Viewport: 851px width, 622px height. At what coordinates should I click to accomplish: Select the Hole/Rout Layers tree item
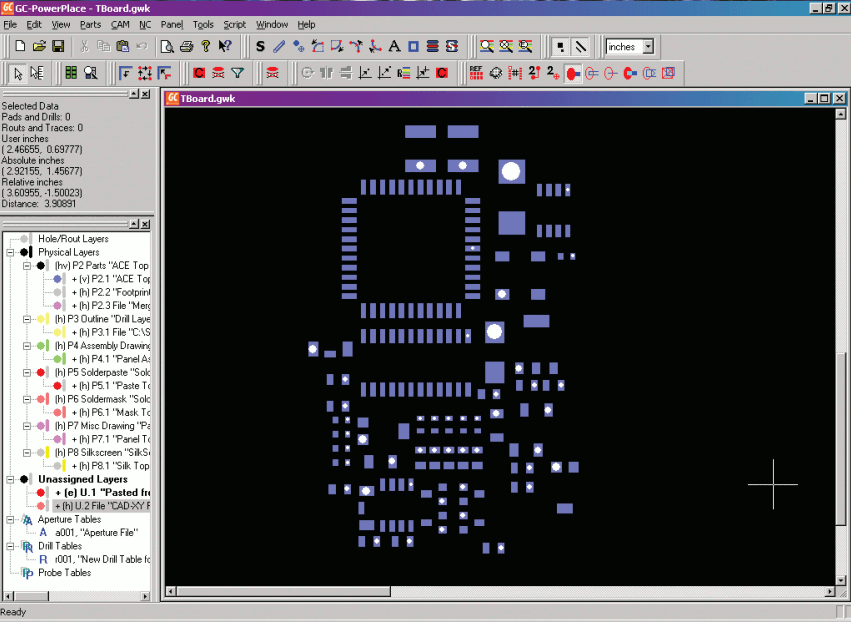[x=73, y=239]
